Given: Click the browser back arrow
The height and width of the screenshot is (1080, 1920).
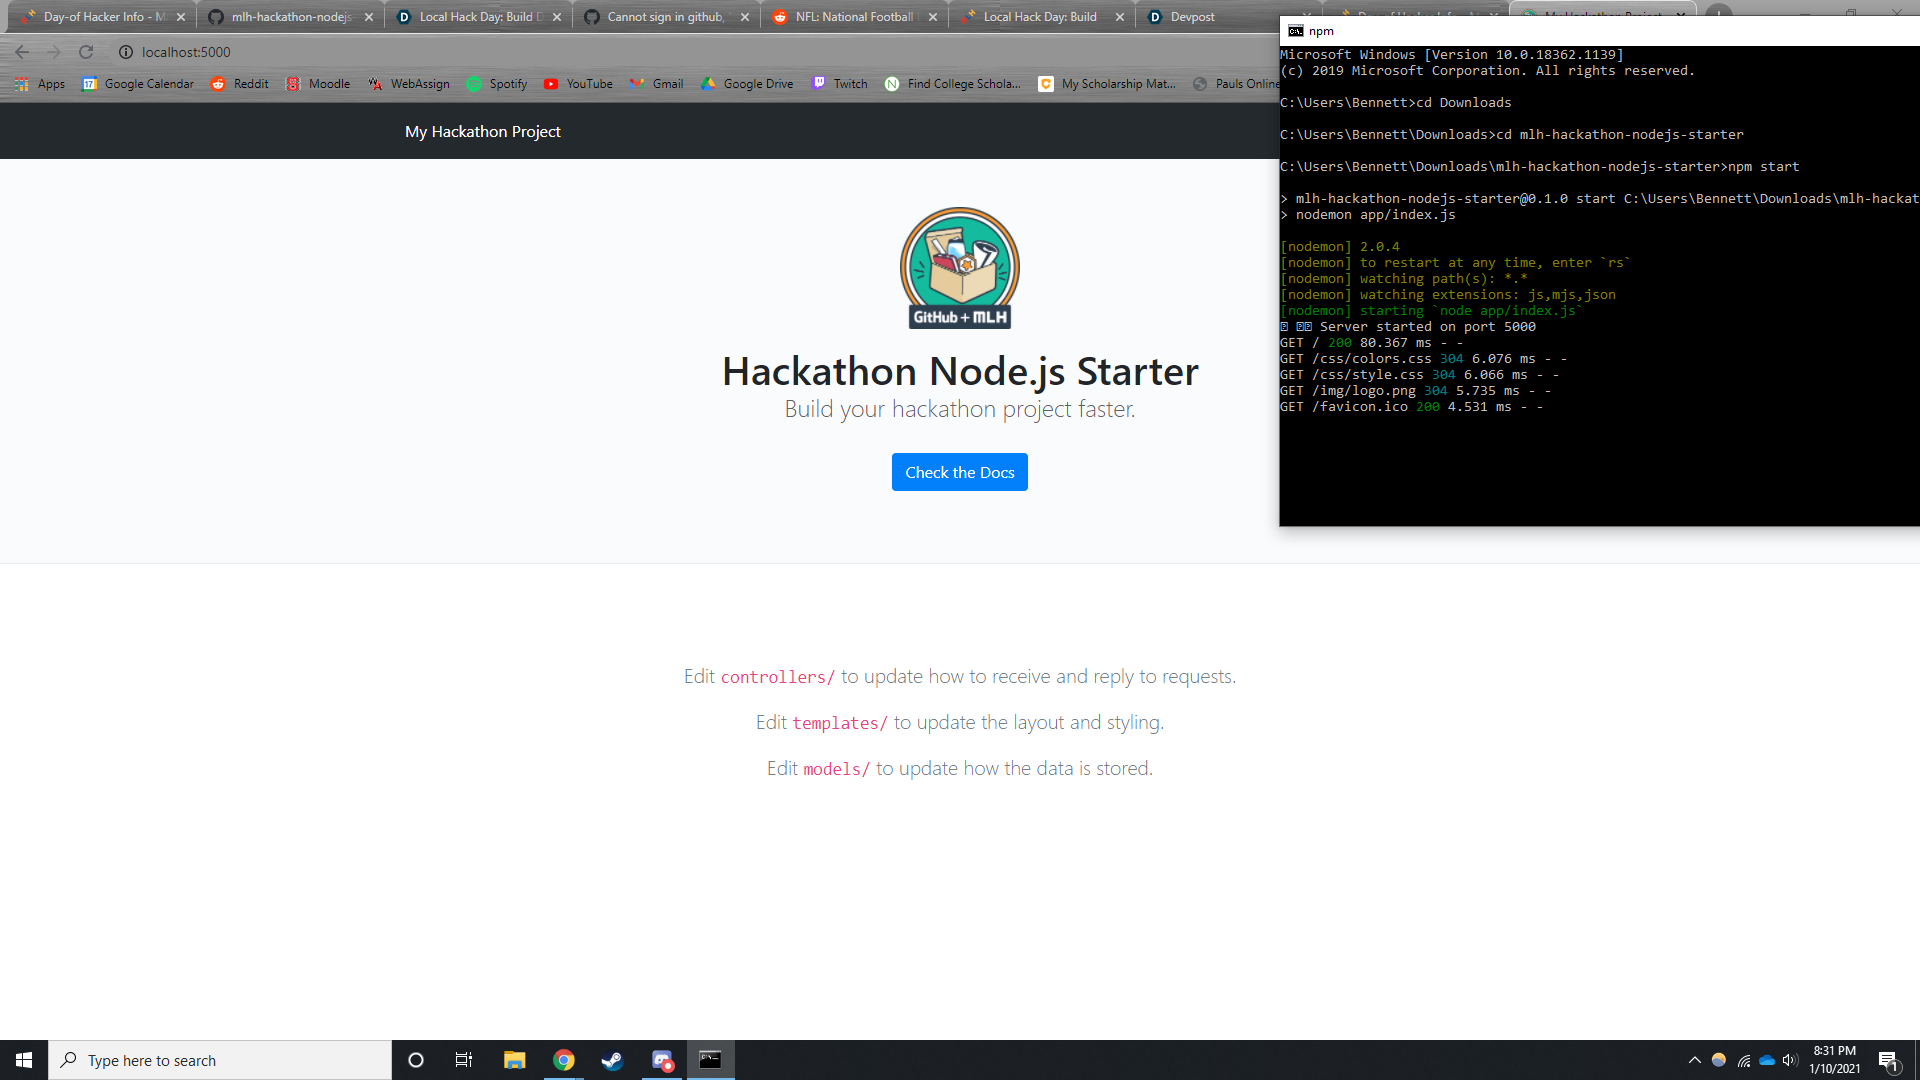Looking at the screenshot, I should (x=22, y=52).
